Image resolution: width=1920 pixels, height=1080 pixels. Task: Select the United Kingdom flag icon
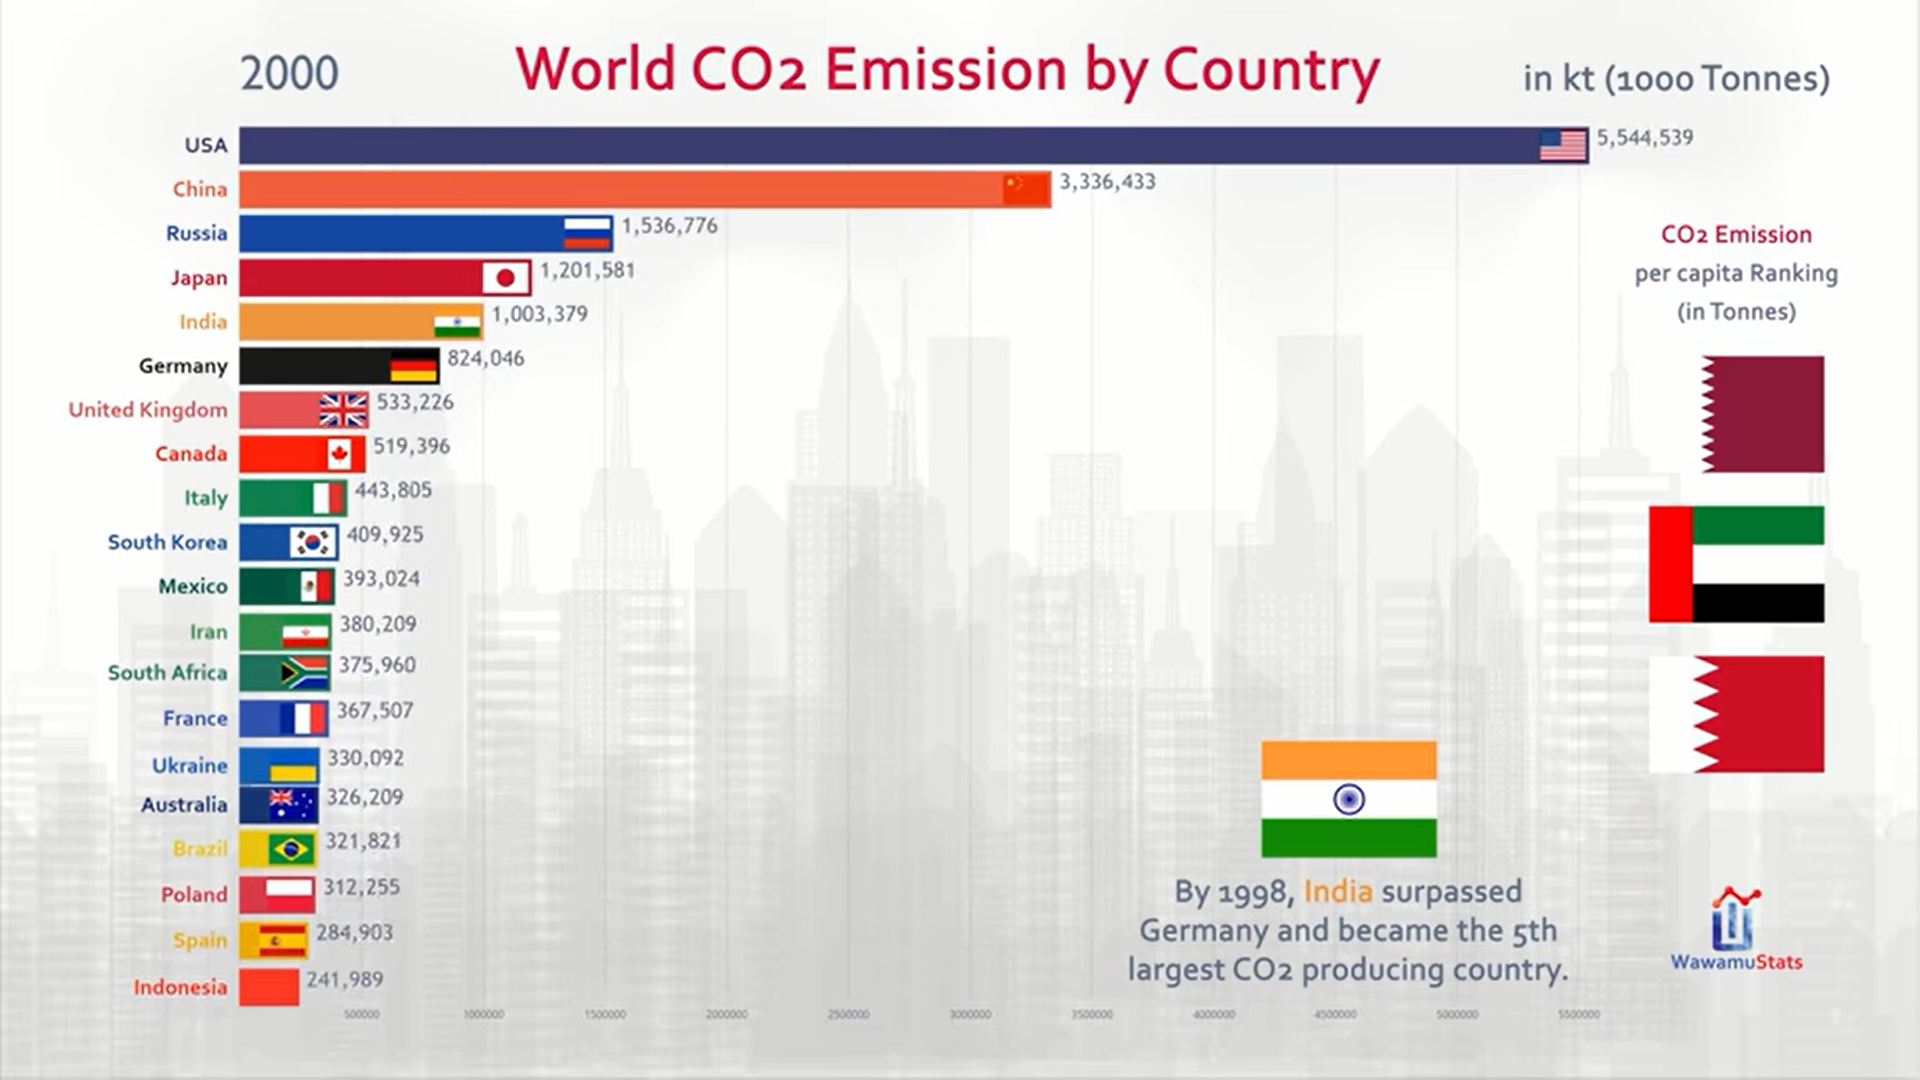coord(343,410)
